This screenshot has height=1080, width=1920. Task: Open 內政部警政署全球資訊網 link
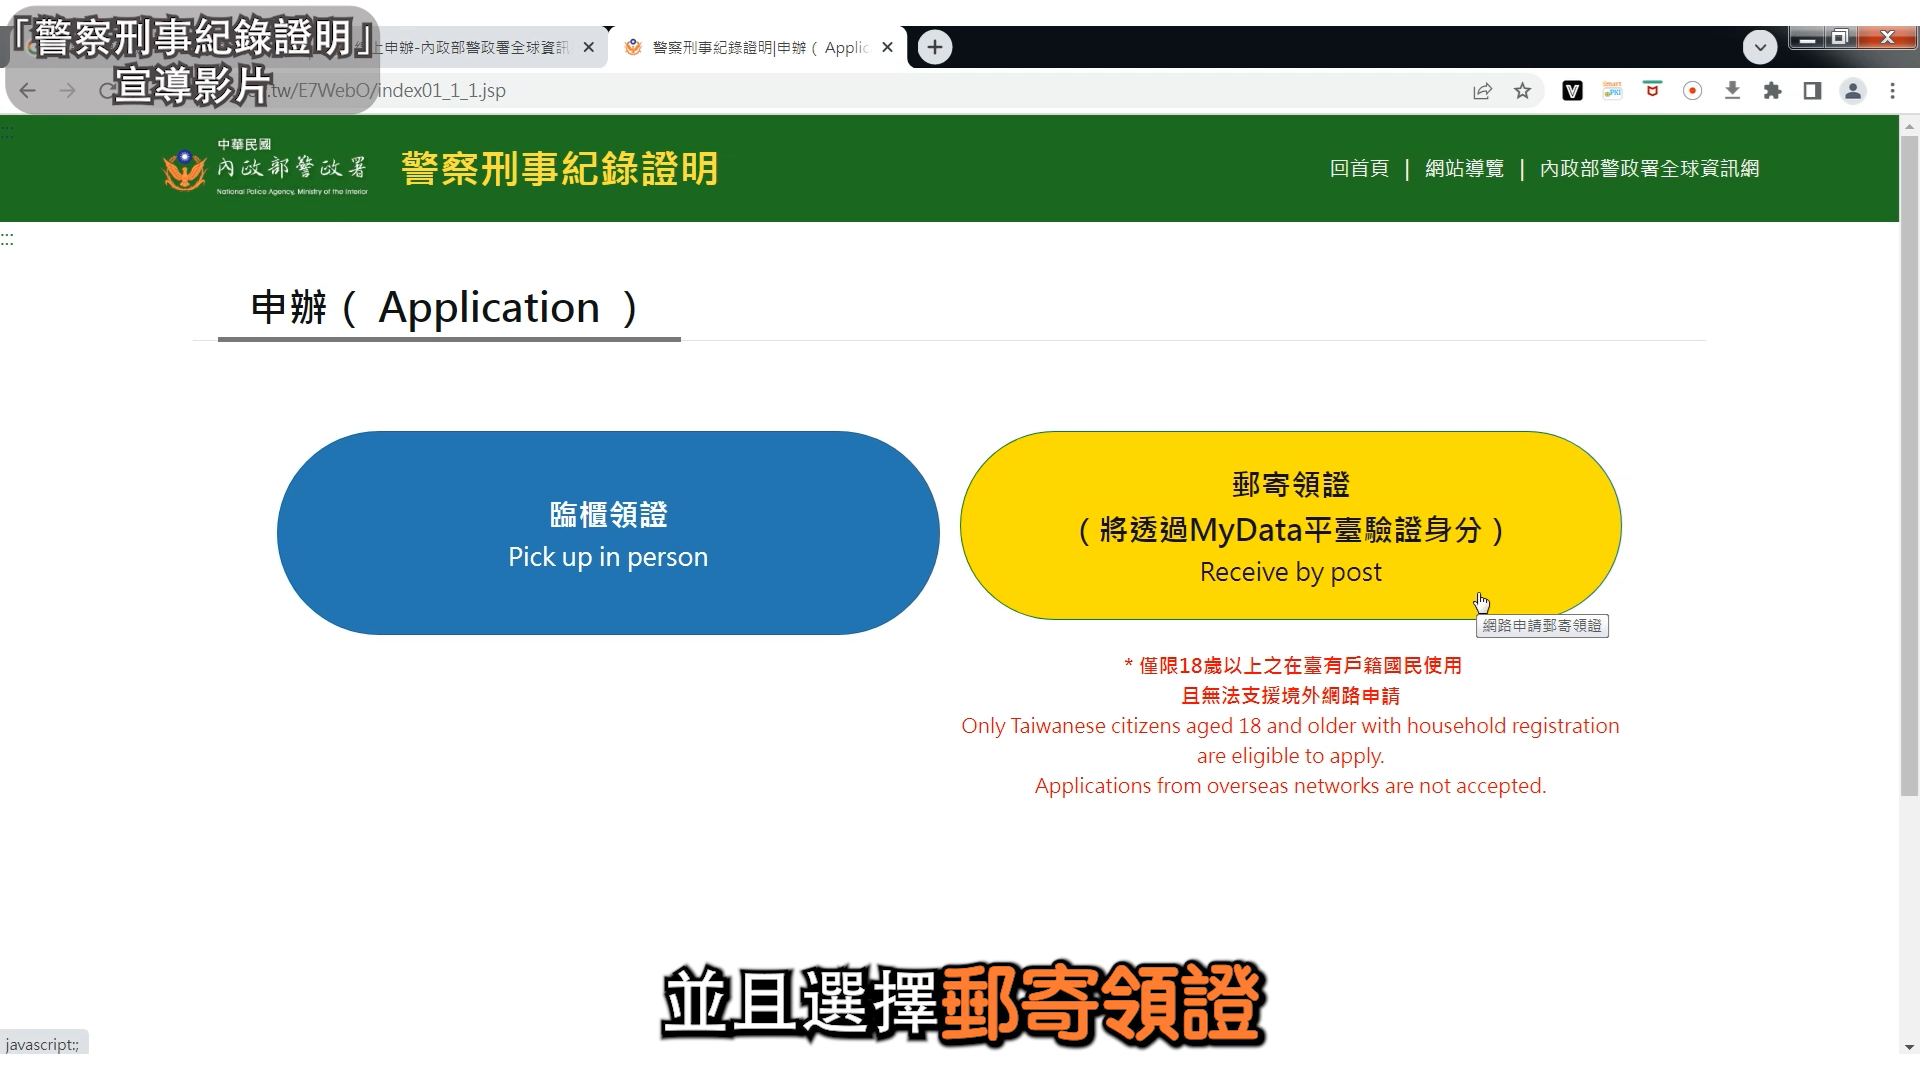point(1649,169)
